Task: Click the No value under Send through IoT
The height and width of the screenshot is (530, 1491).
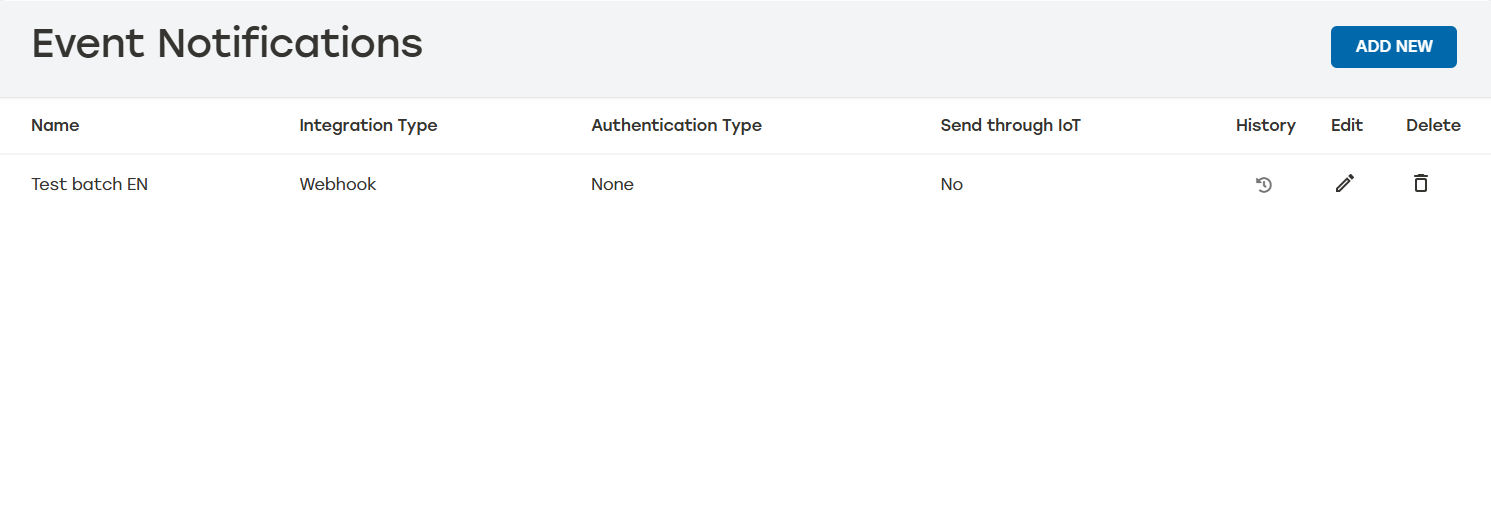Action: (951, 184)
